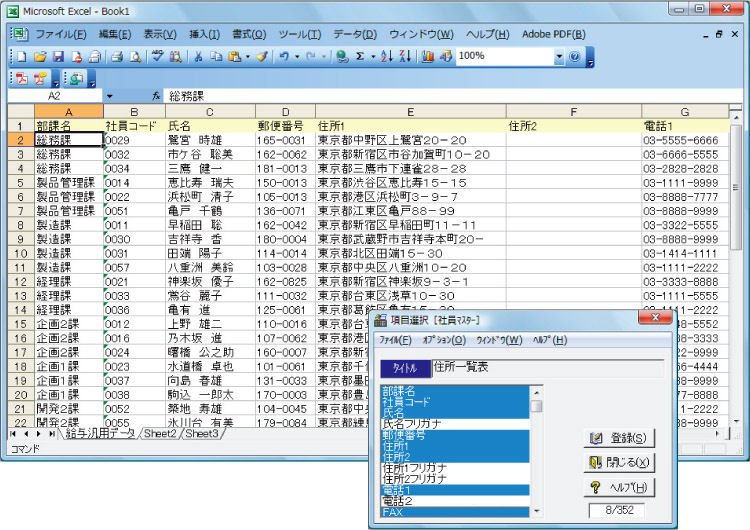Click the last-sheet navigation arrow
Screen dimensions: 750x530
[51, 434]
